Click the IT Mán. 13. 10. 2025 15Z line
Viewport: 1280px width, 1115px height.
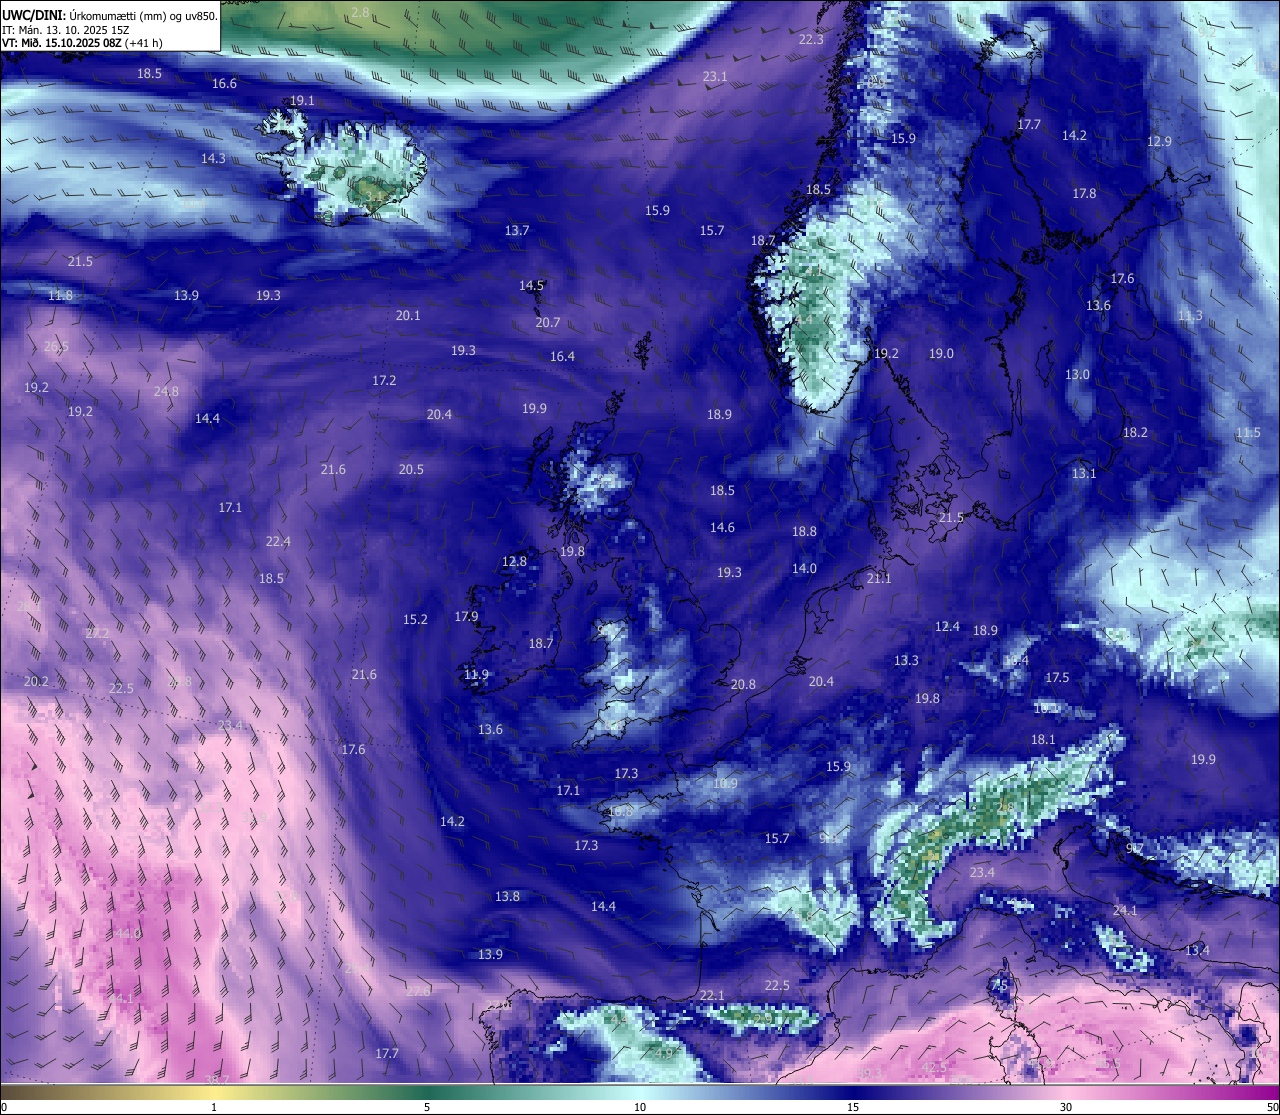(x=66, y=30)
